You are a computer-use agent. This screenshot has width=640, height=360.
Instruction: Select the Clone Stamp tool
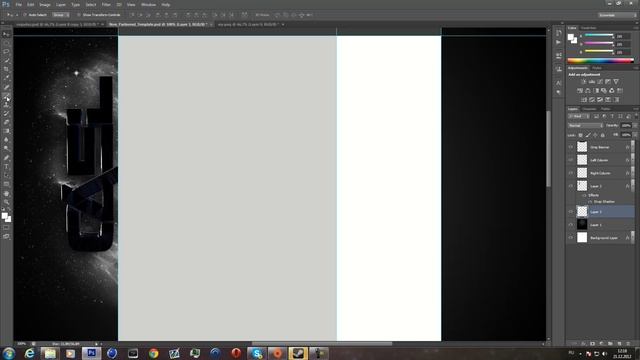tap(6, 105)
